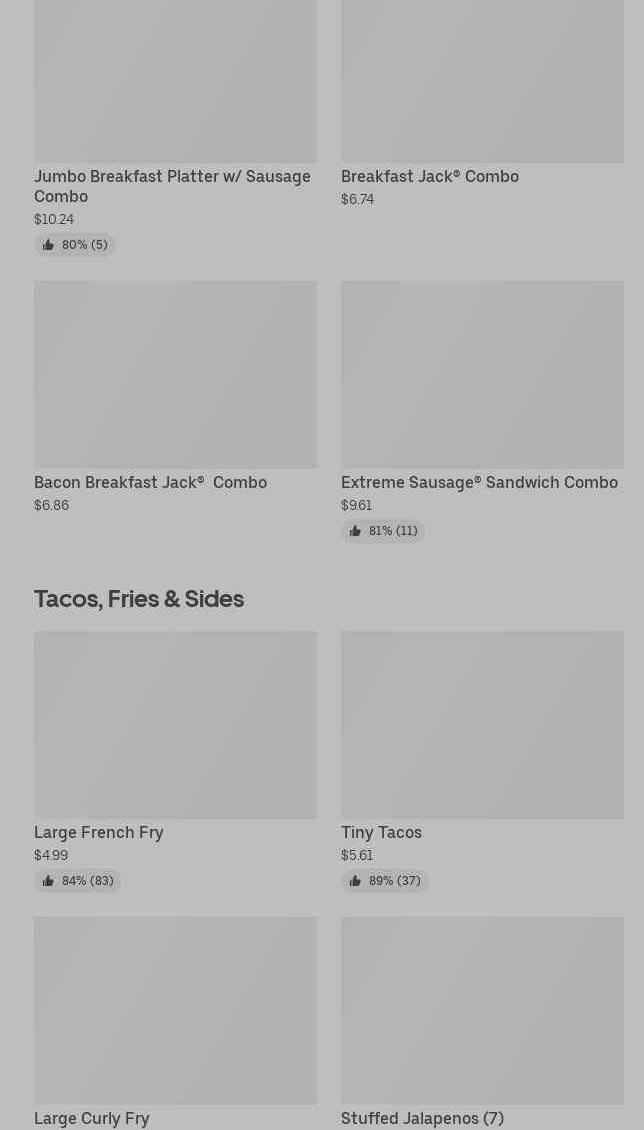Select Large Curly Fry item name
Viewport: 644px width, 1130px height.
(x=92, y=1118)
